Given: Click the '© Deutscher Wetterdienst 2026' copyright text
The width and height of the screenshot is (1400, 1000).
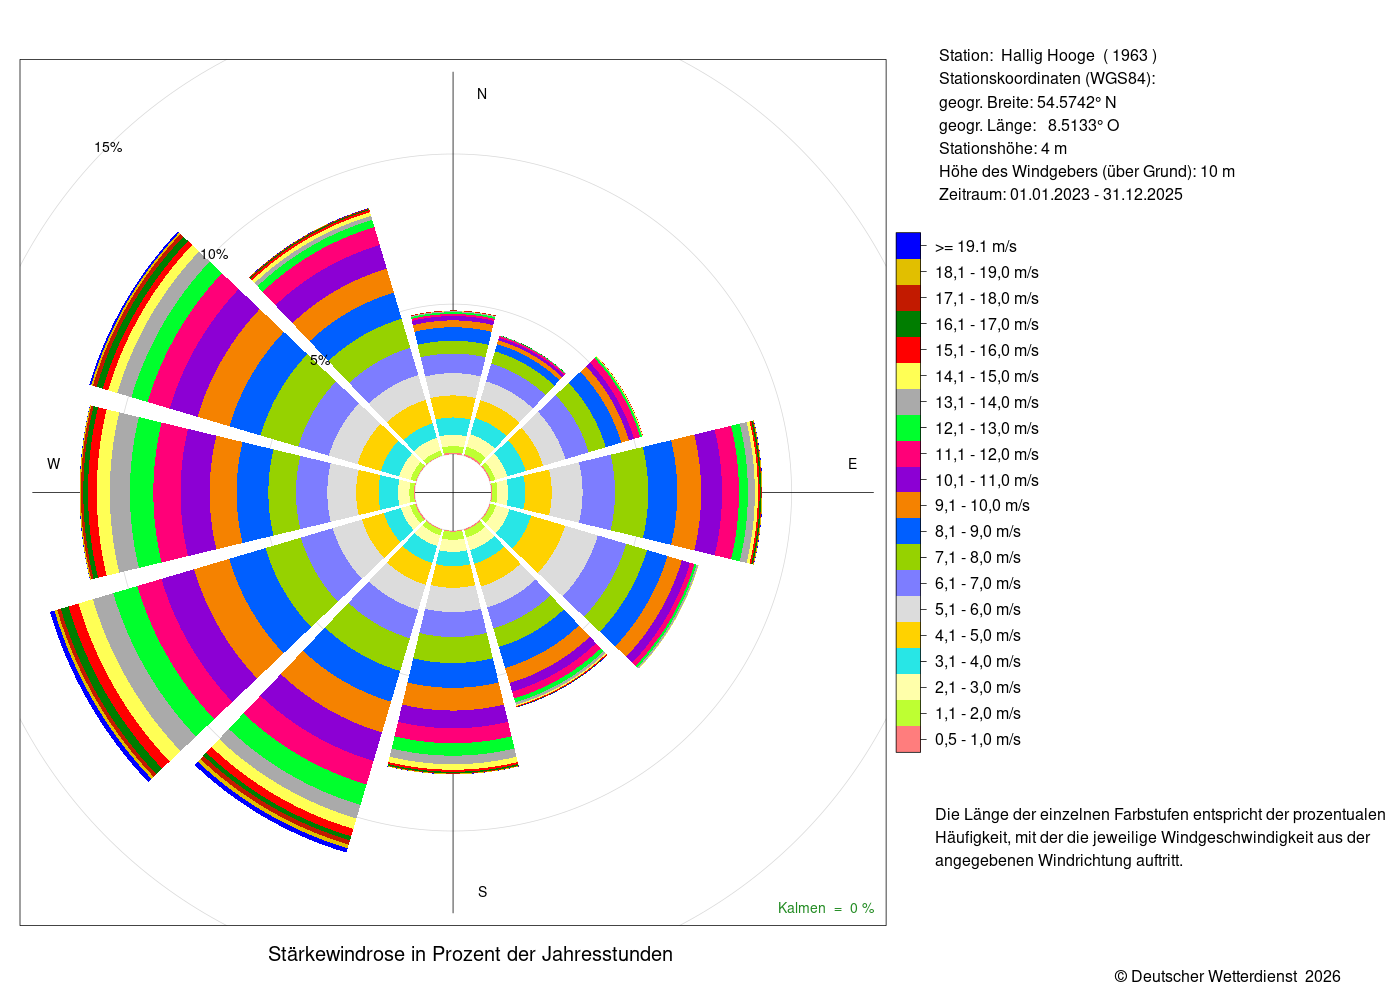Looking at the screenshot, I should pos(1228,977).
